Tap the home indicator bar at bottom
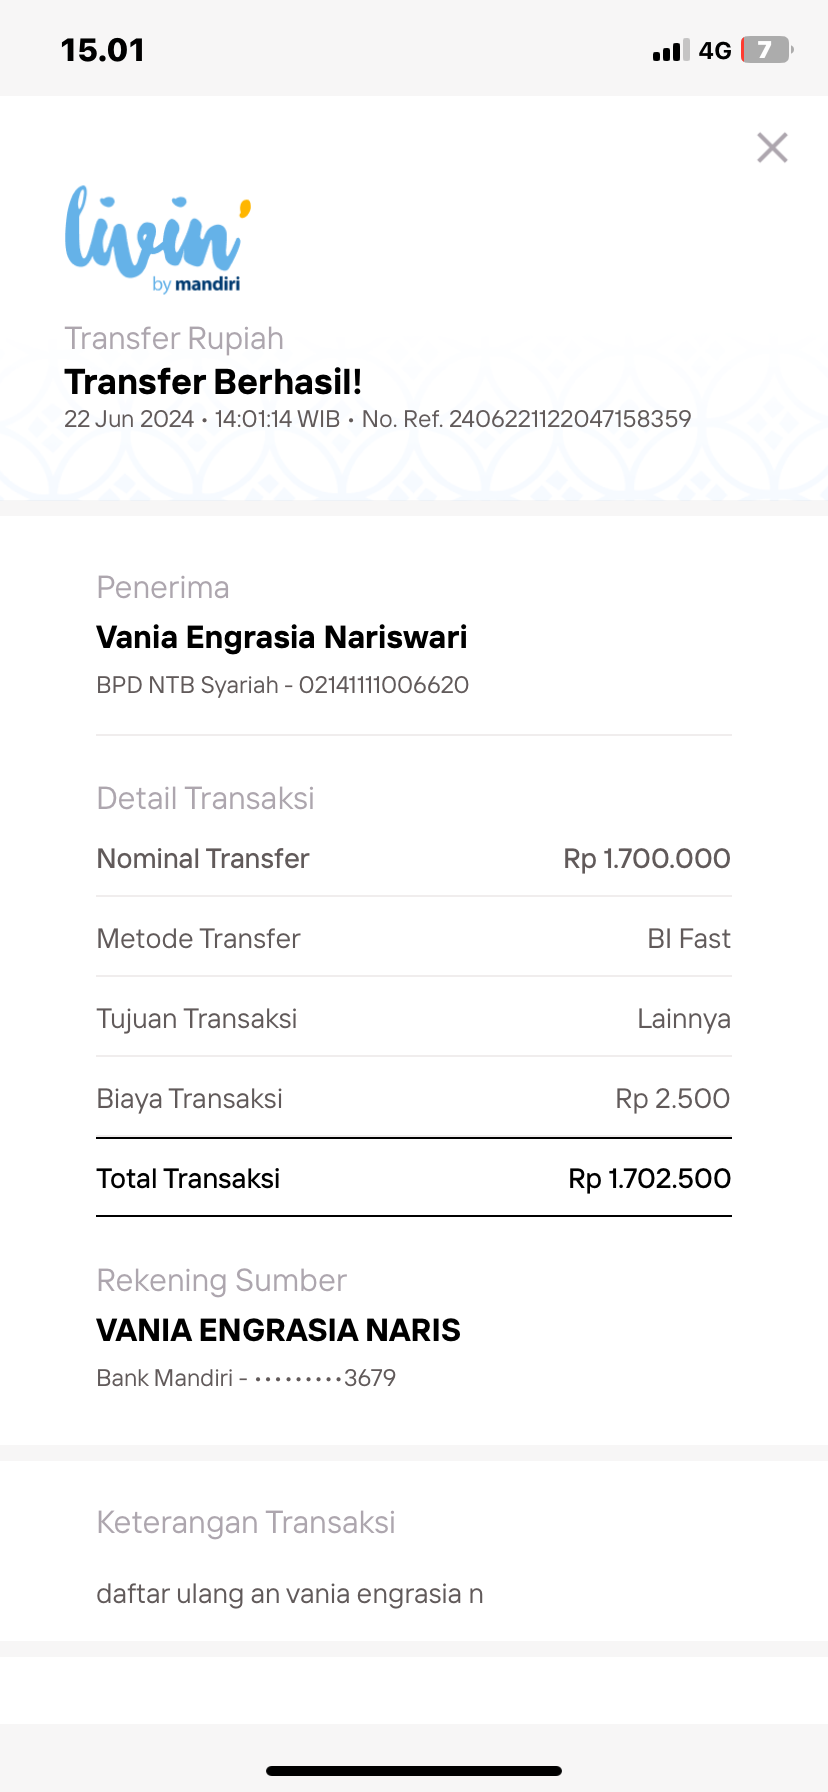This screenshot has width=828, height=1792. pyautogui.click(x=414, y=1770)
